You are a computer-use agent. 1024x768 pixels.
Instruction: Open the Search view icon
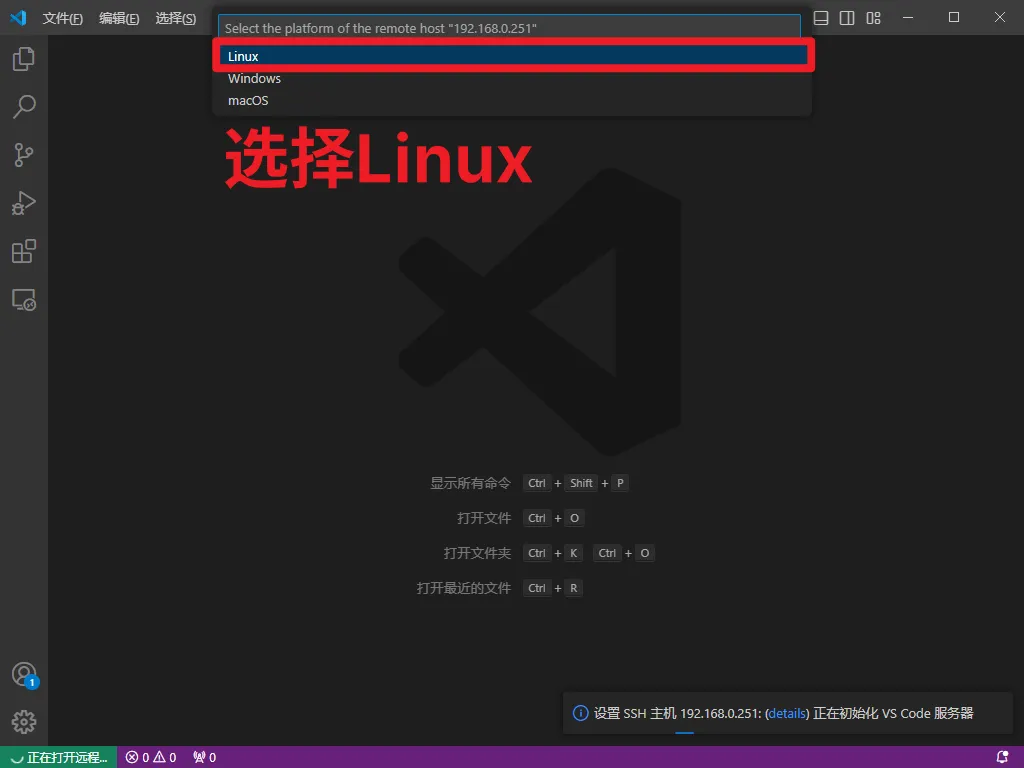click(x=24, y=107)
